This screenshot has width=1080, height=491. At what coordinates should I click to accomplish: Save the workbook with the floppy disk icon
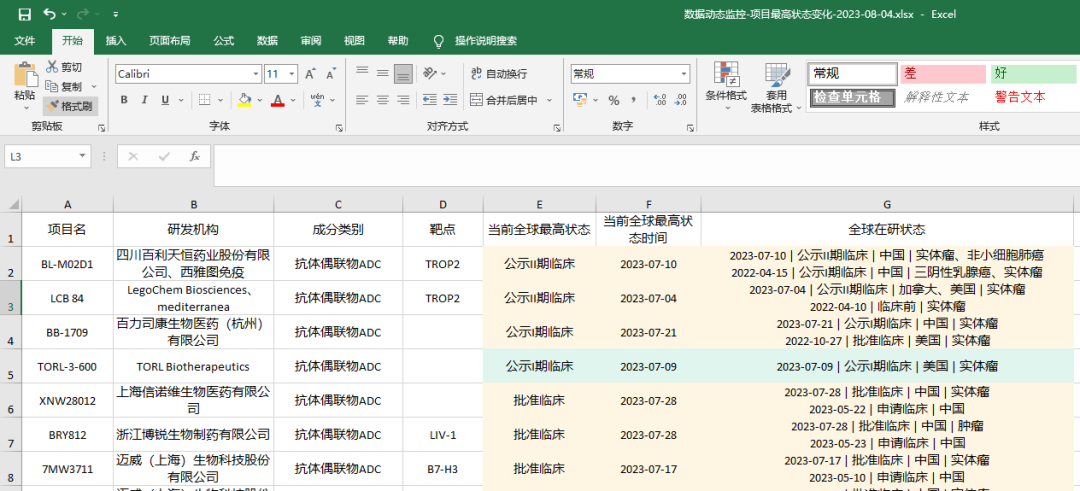tap(24, 14)
